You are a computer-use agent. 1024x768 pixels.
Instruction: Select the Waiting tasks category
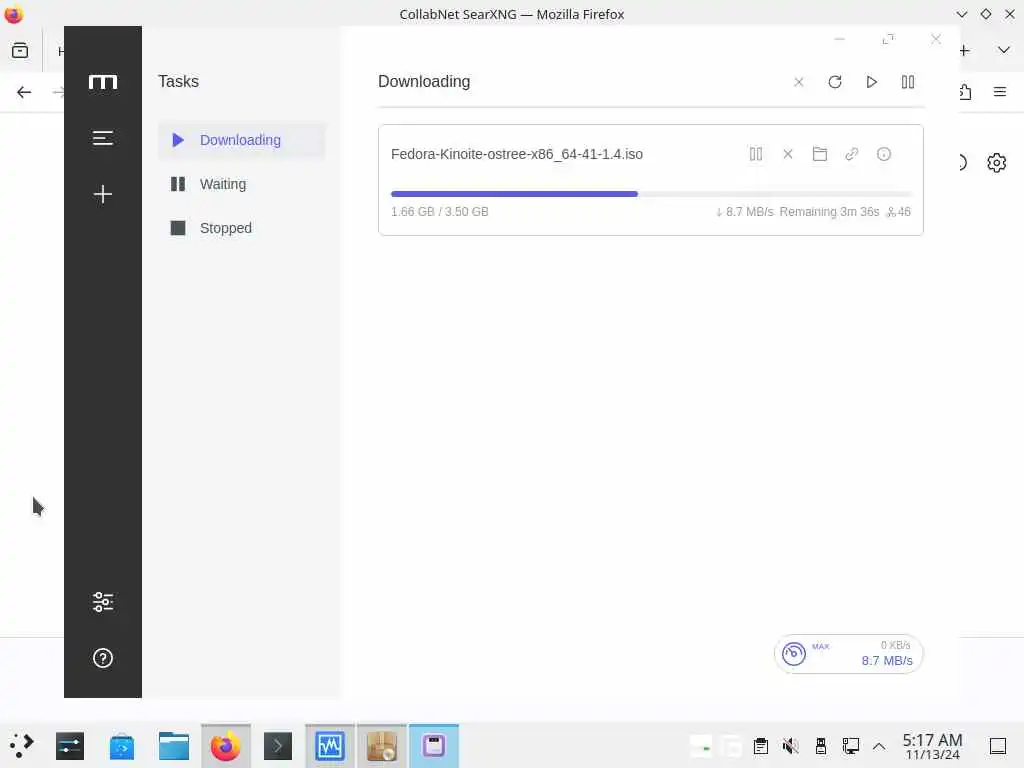pyautogui.click(x=242, y=184)
